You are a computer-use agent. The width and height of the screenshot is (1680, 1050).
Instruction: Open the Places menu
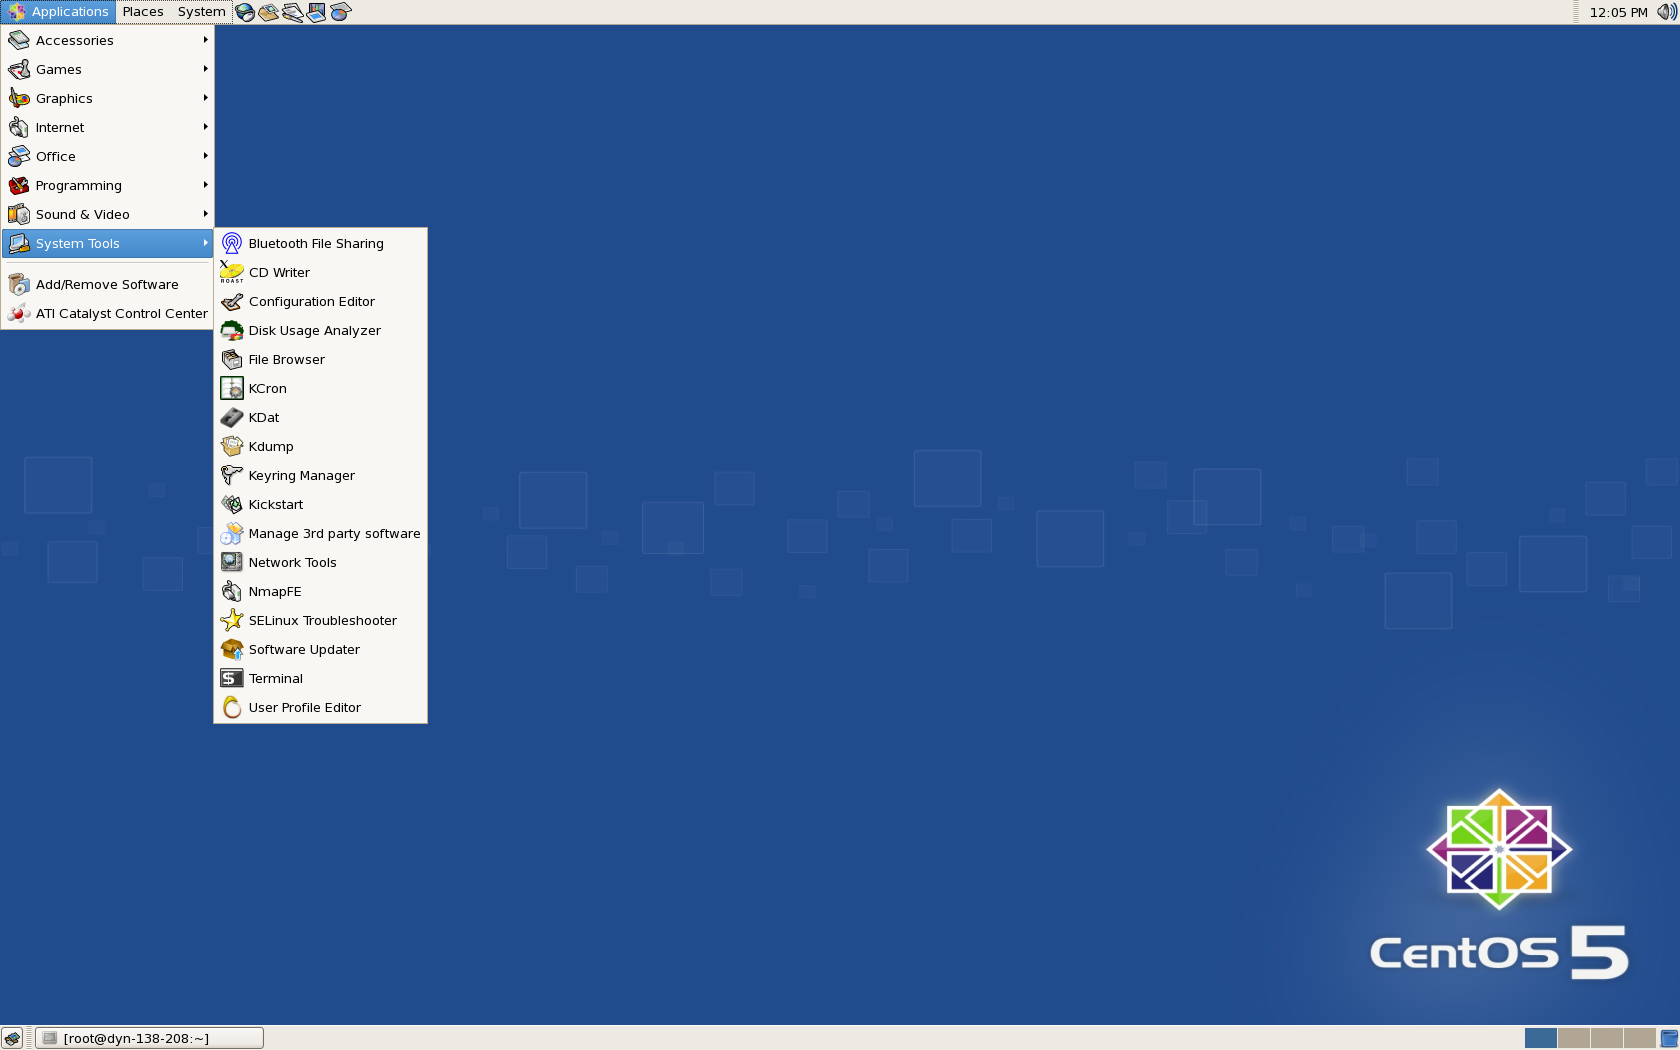(x=143, y=12)
